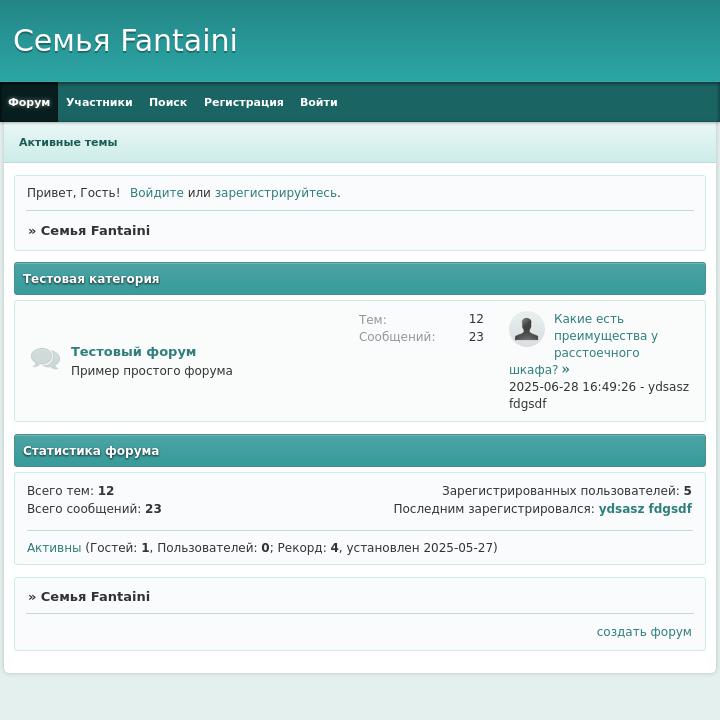The image size is (720, 720).
Task: Click the bottom Семья Fantaini breadcrumb
Action: click(95, 597)
